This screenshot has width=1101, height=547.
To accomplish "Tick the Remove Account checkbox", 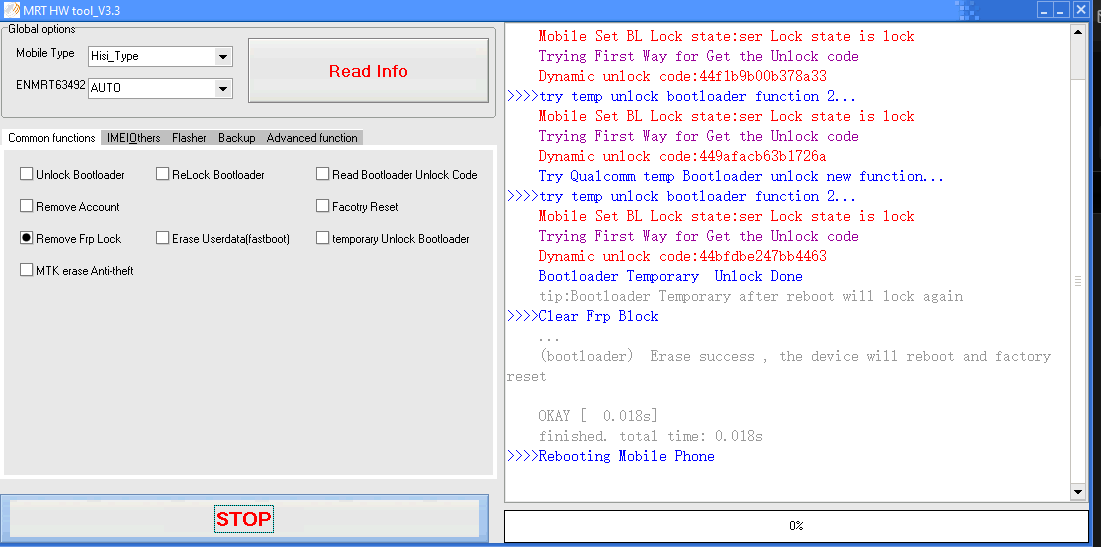I will [x=27, y=206].
